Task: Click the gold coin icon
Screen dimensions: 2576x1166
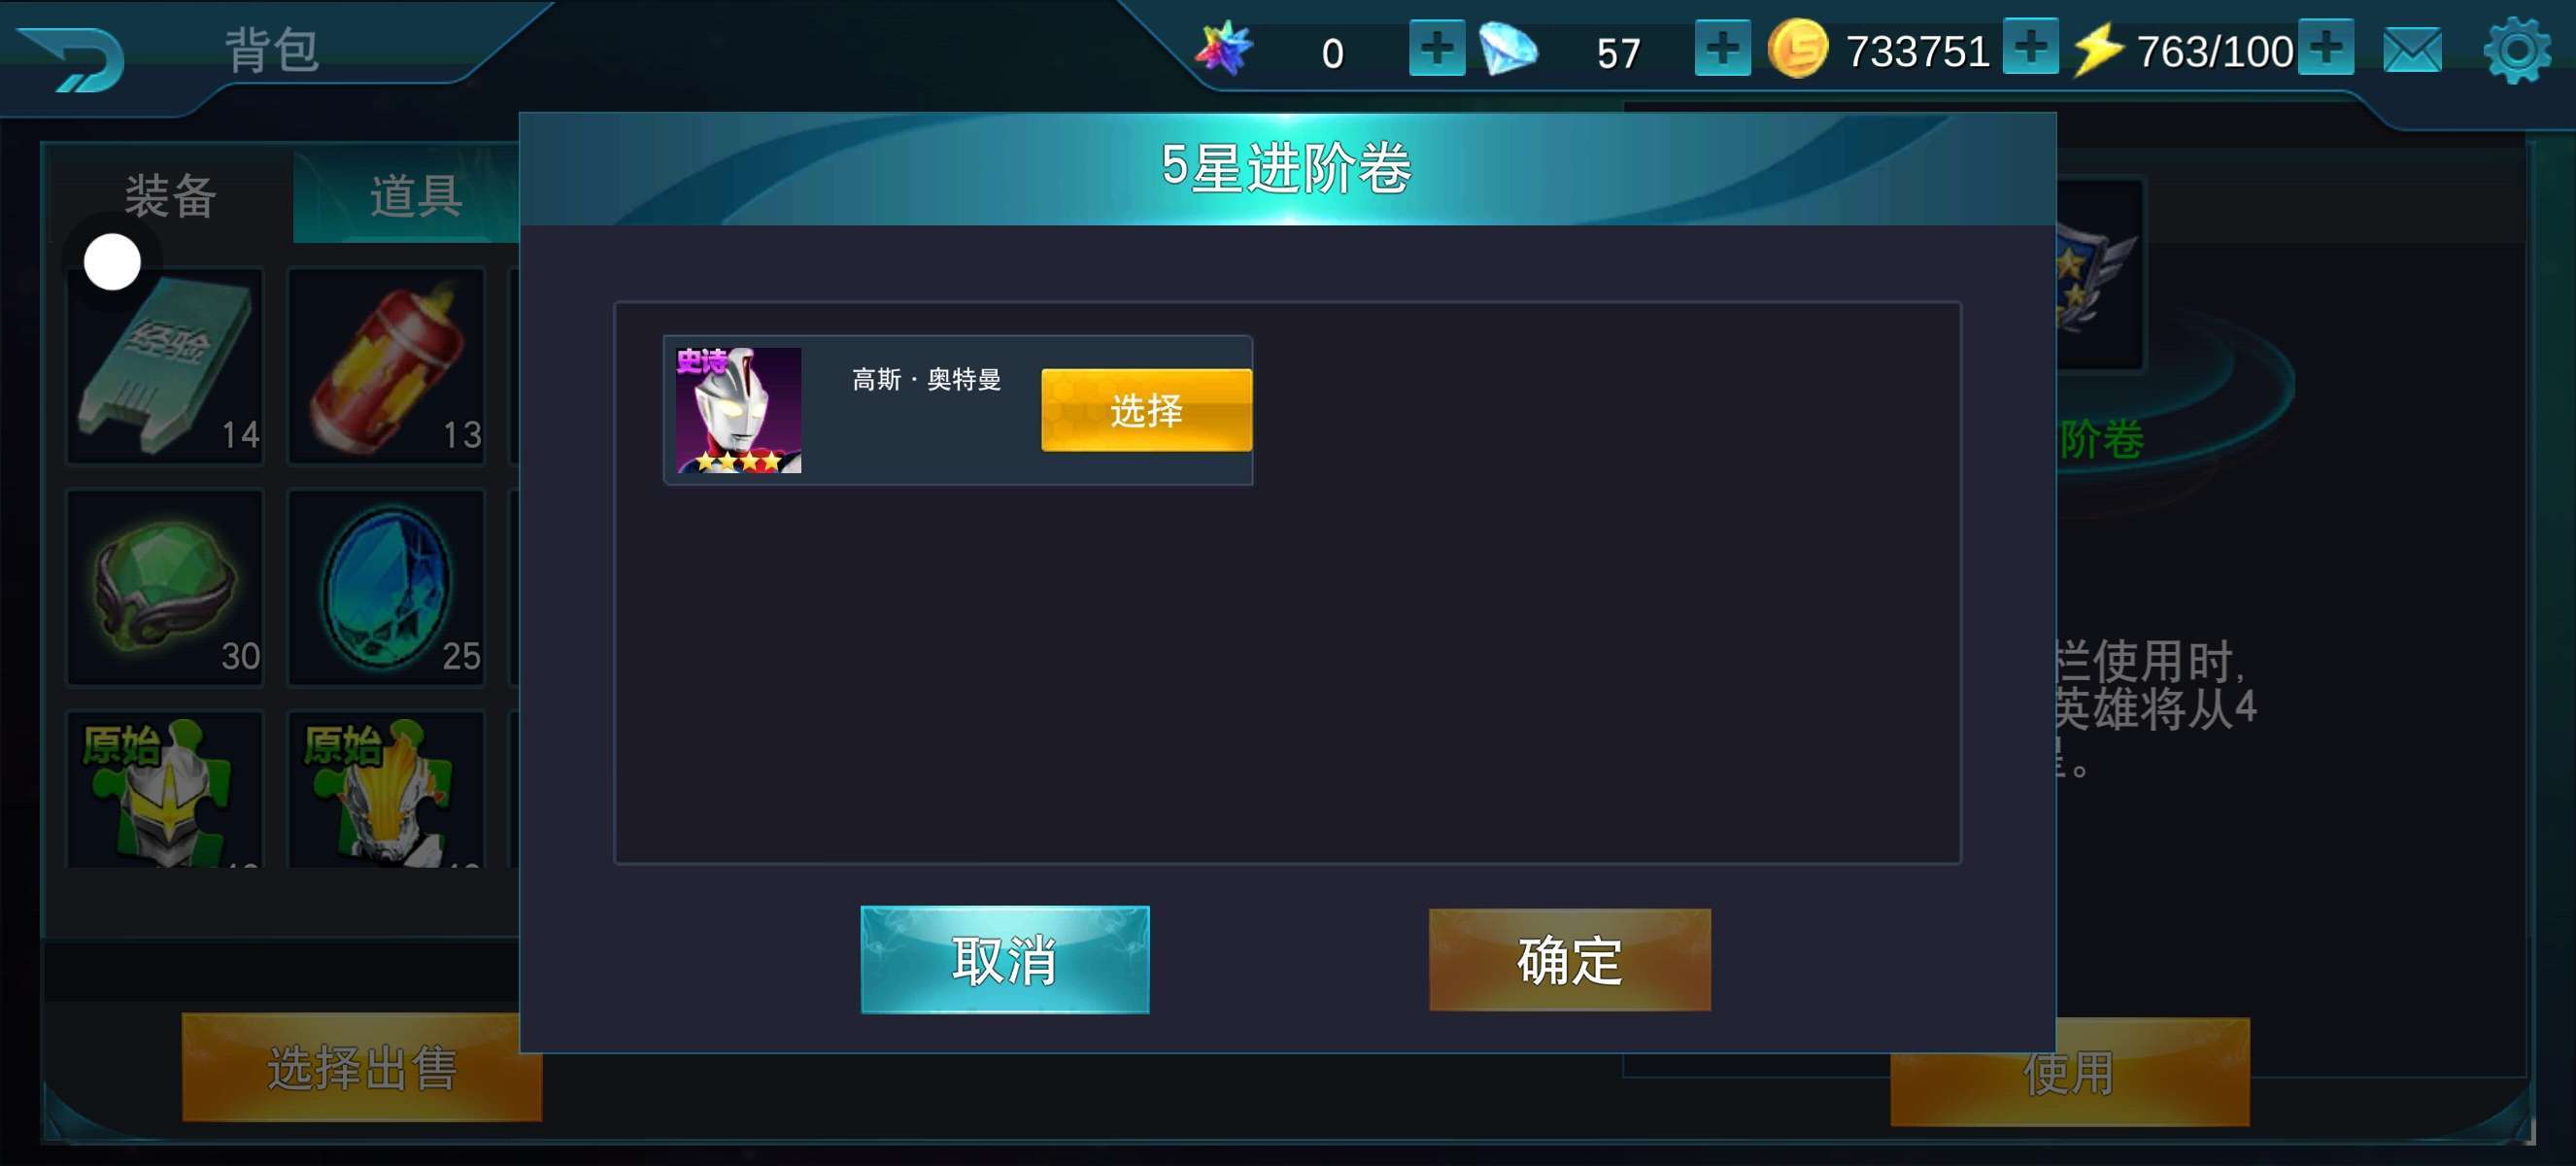Action: click(1797, 49)
